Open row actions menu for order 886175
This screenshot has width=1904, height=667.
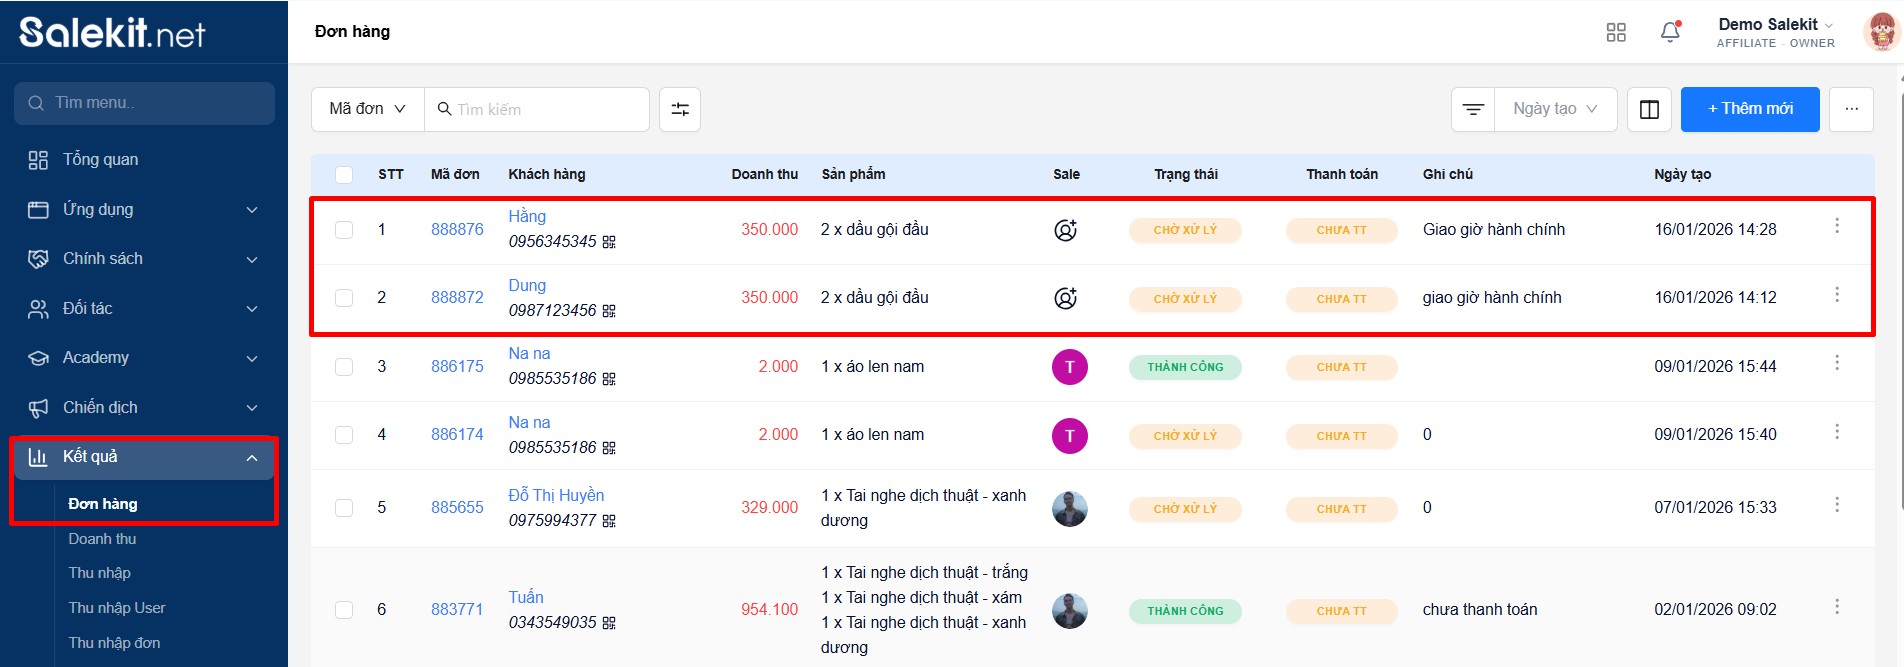pyautogui.click(x=1836, y=363)
